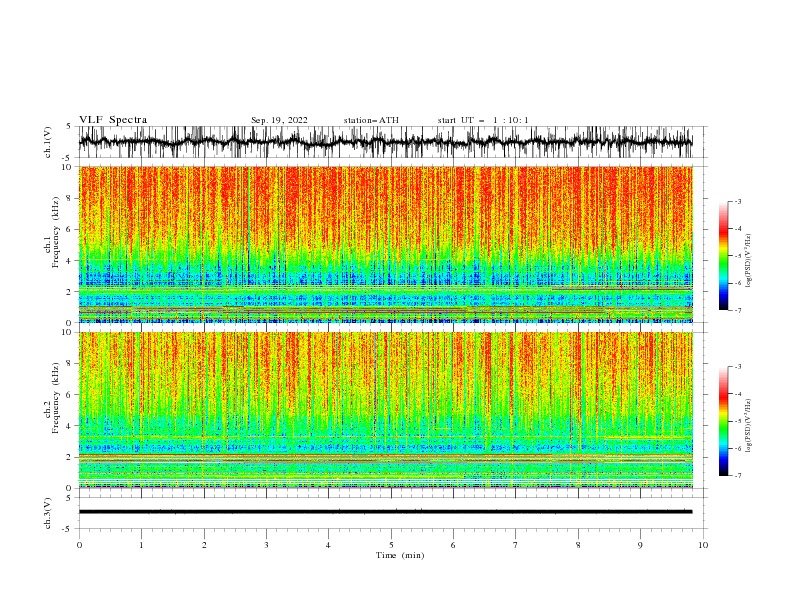Click time axis tick label "3"
The height and width of the screenshot is (612, 792).
point(266,545)
